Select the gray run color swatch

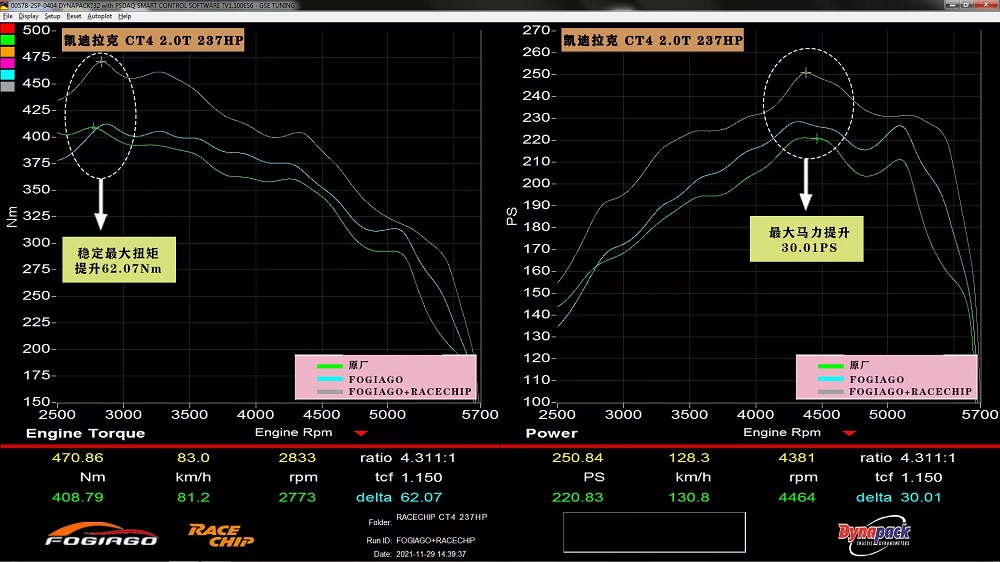pyautogui.click(x=7, y=86)
